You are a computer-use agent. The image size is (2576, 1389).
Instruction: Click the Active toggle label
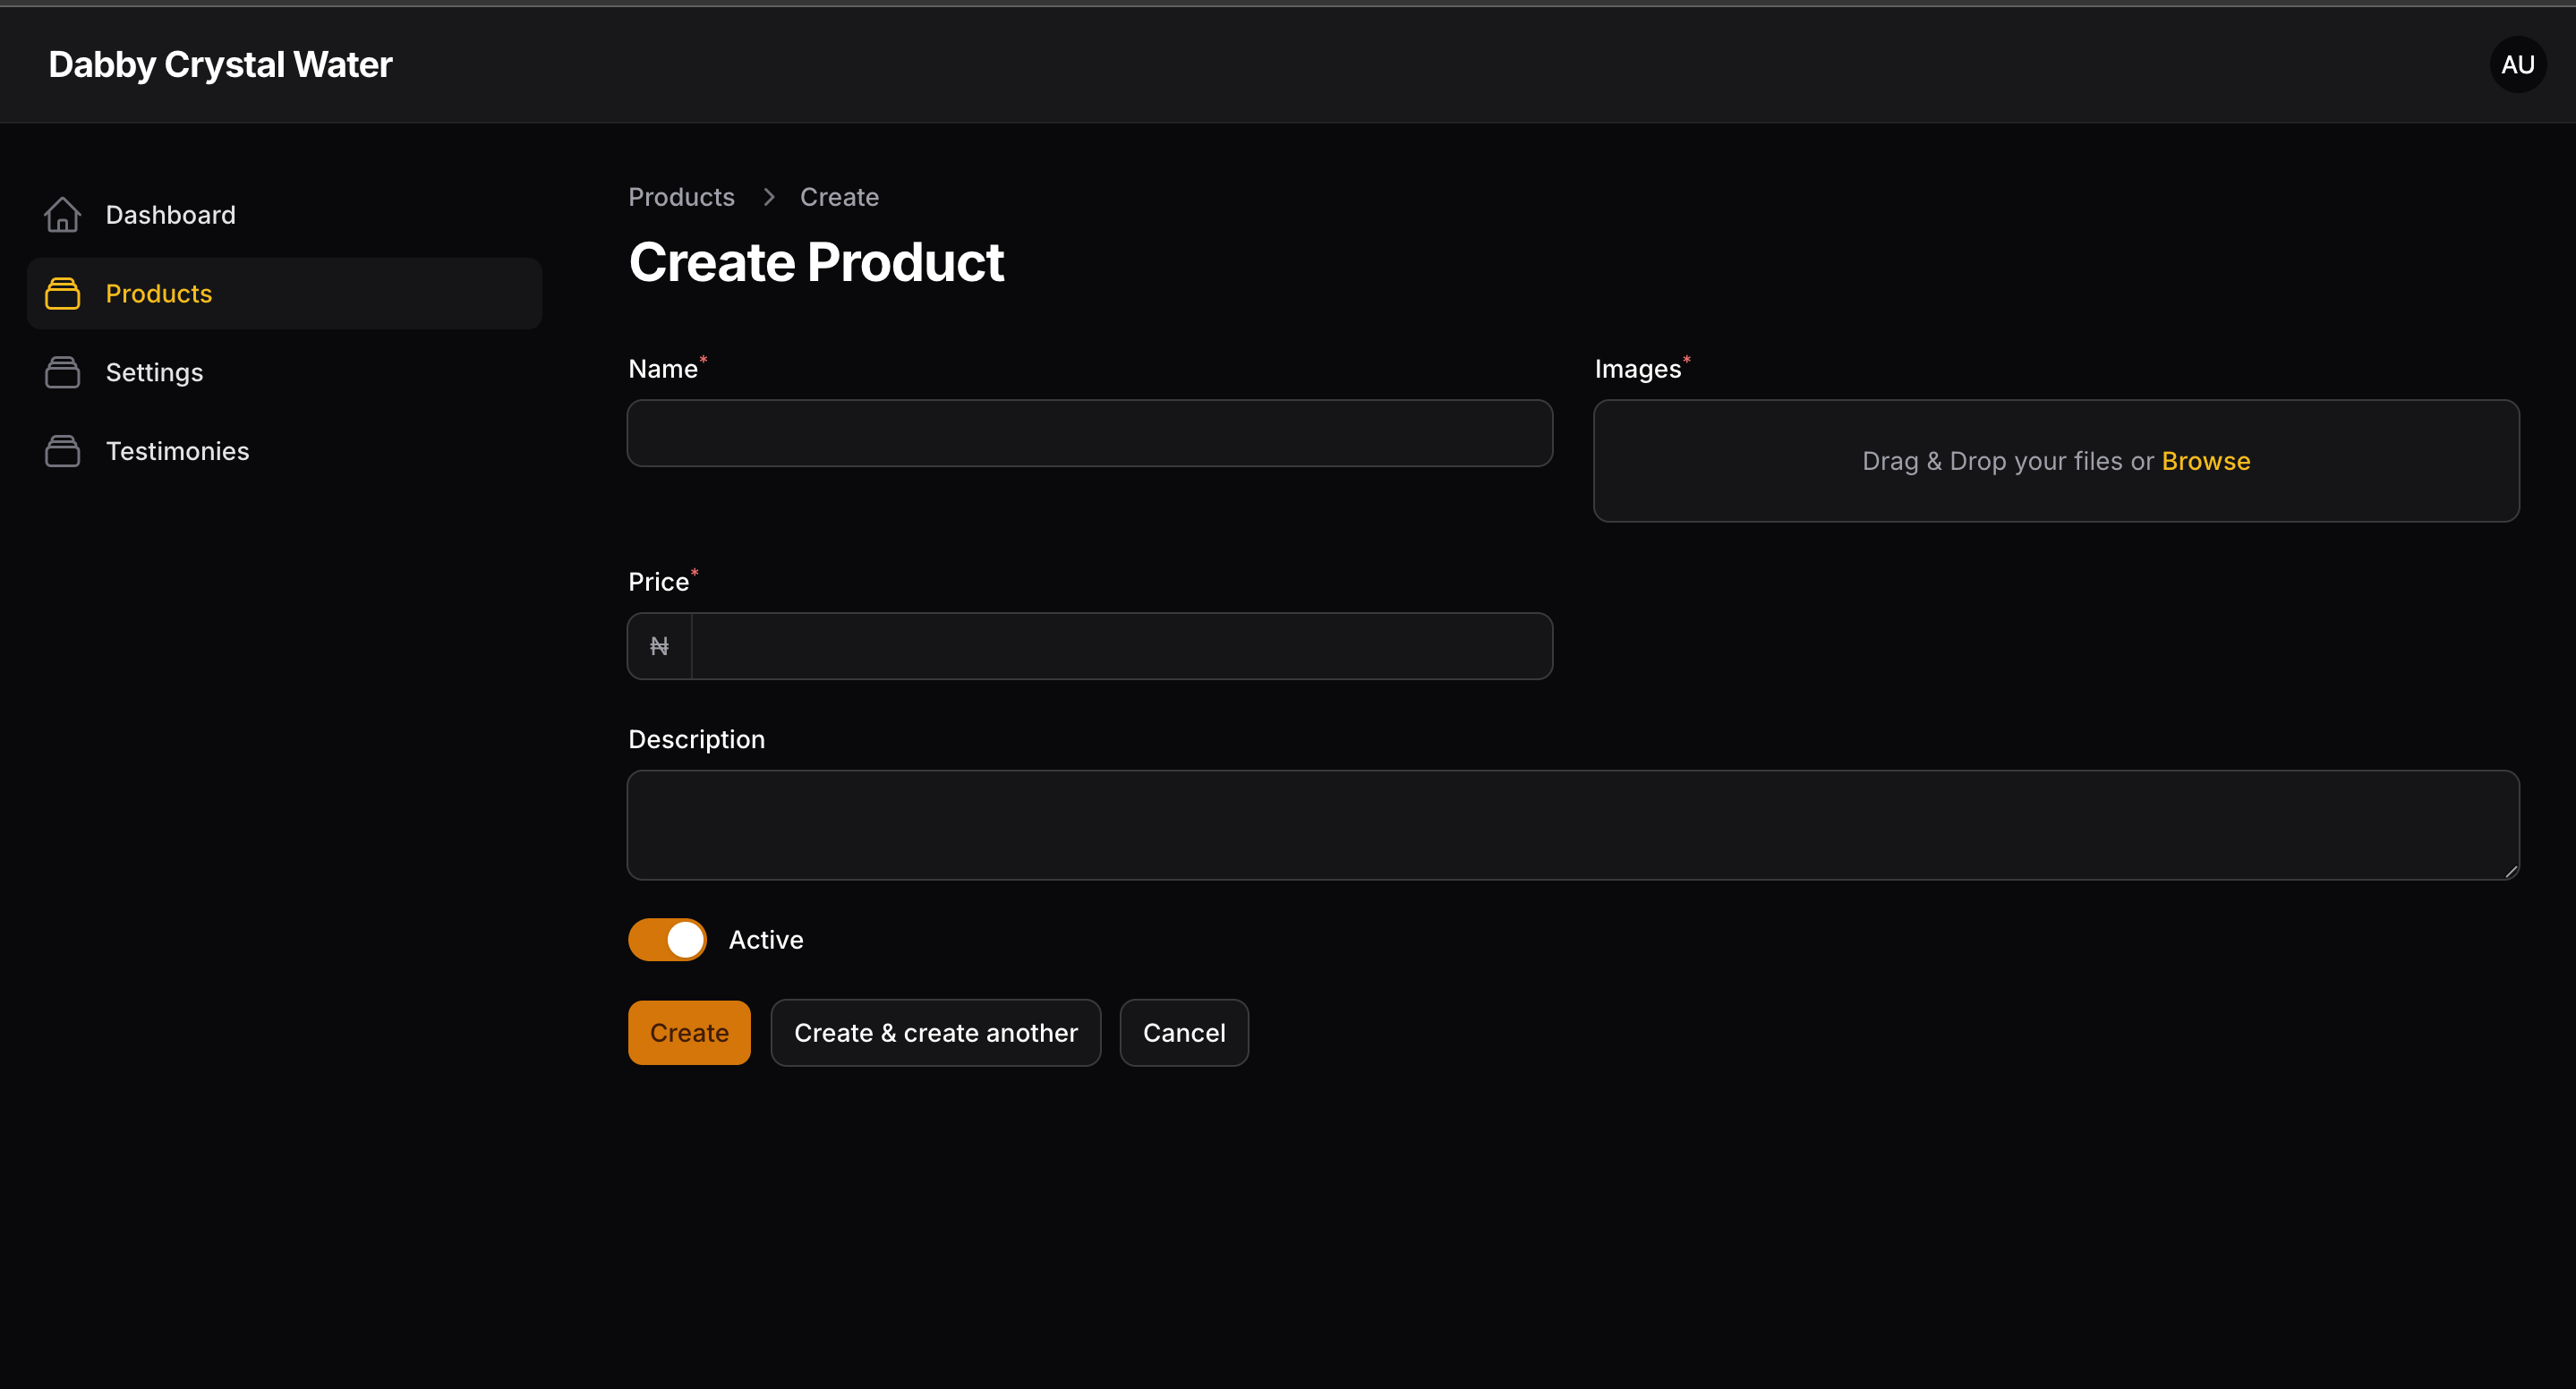pyautogui.click(x=766, y=939)
